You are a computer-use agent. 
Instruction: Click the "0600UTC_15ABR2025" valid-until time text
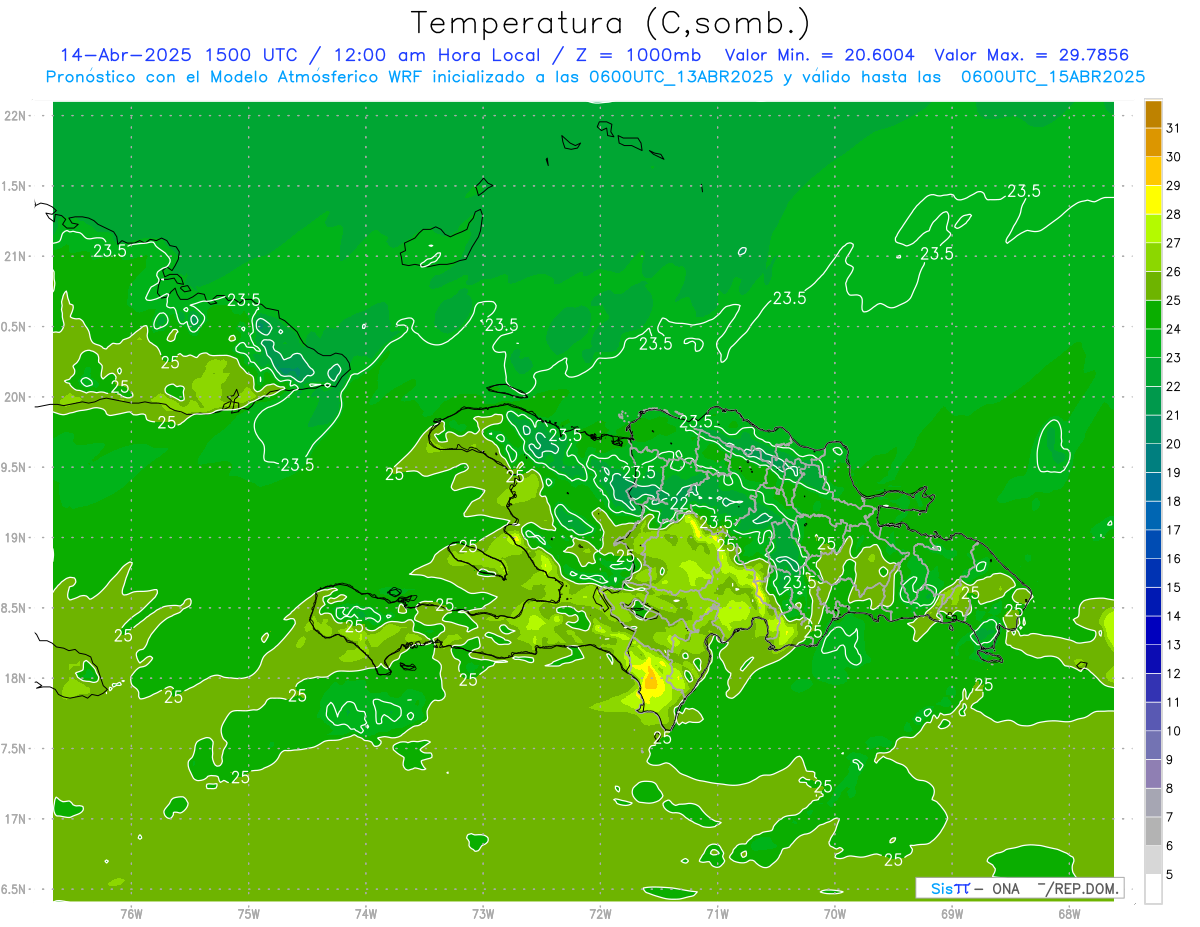(1053, 77)
